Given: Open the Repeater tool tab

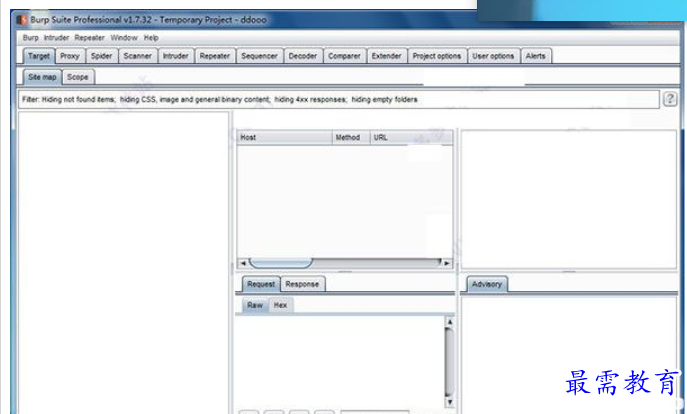Looking at the screenshot, I should 215,56.
